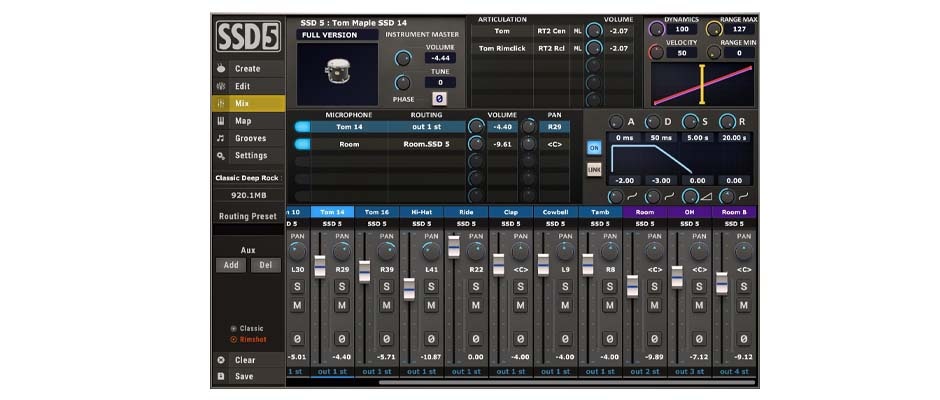940x400 pixels.
Task: Click the Instrument Master phase invert icon
Action: click(x=439, y=98)
